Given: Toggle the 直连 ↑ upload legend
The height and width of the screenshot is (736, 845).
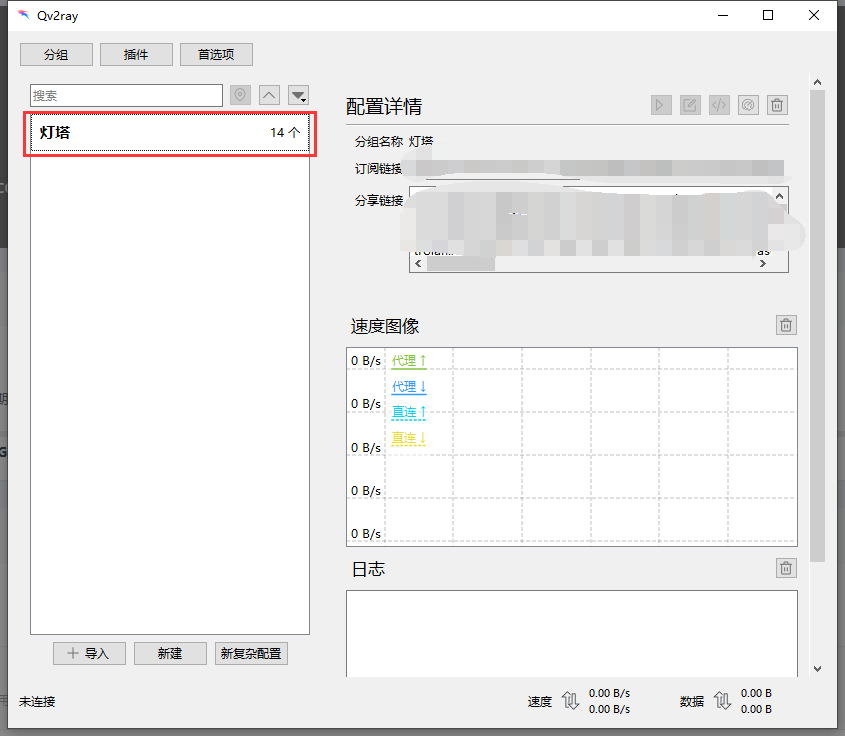Looking at the screenshot, I should coord(409,413).
